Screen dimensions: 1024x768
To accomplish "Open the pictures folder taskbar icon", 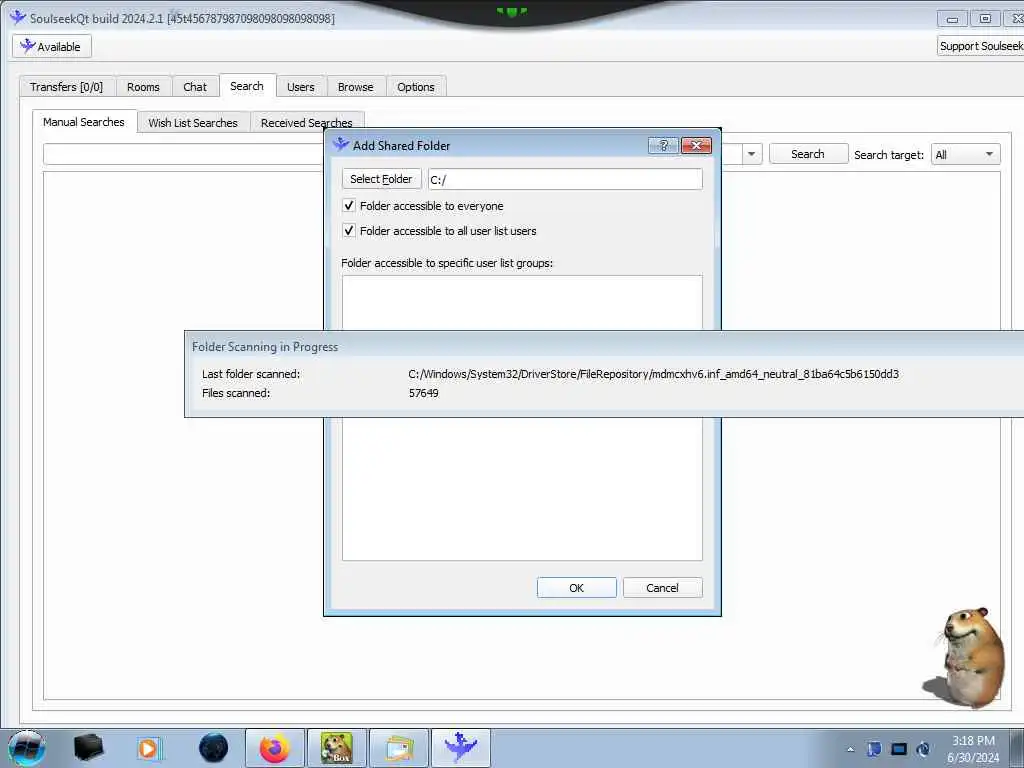I will (399, 748).
